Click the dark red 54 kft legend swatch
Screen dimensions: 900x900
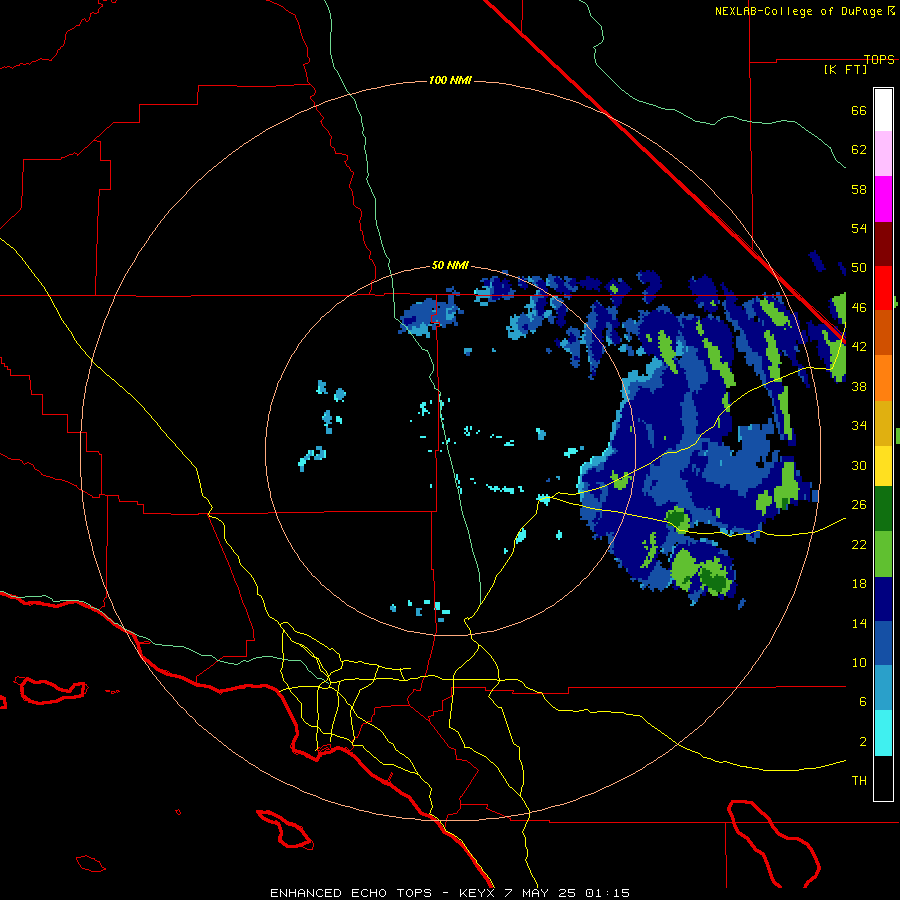pos(883,243)
